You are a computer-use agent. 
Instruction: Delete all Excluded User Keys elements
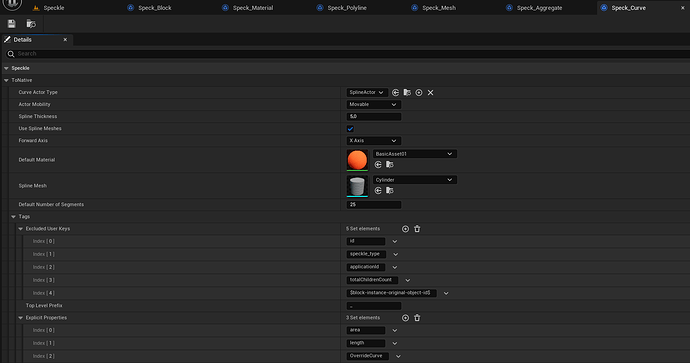[417, 229]
